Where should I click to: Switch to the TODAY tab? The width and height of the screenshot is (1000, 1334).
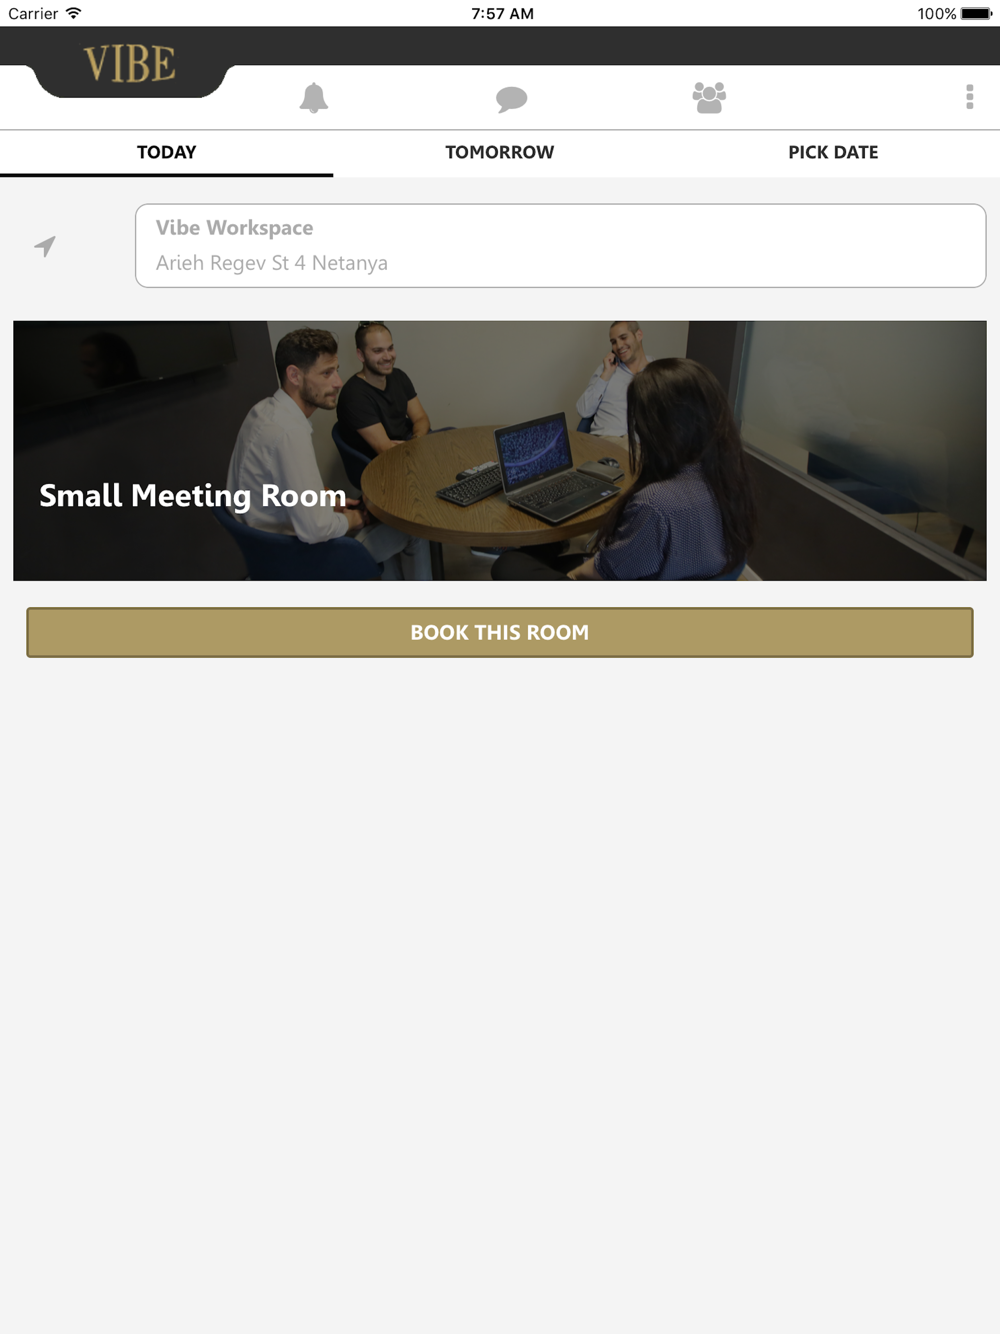(x=166, y=152)
